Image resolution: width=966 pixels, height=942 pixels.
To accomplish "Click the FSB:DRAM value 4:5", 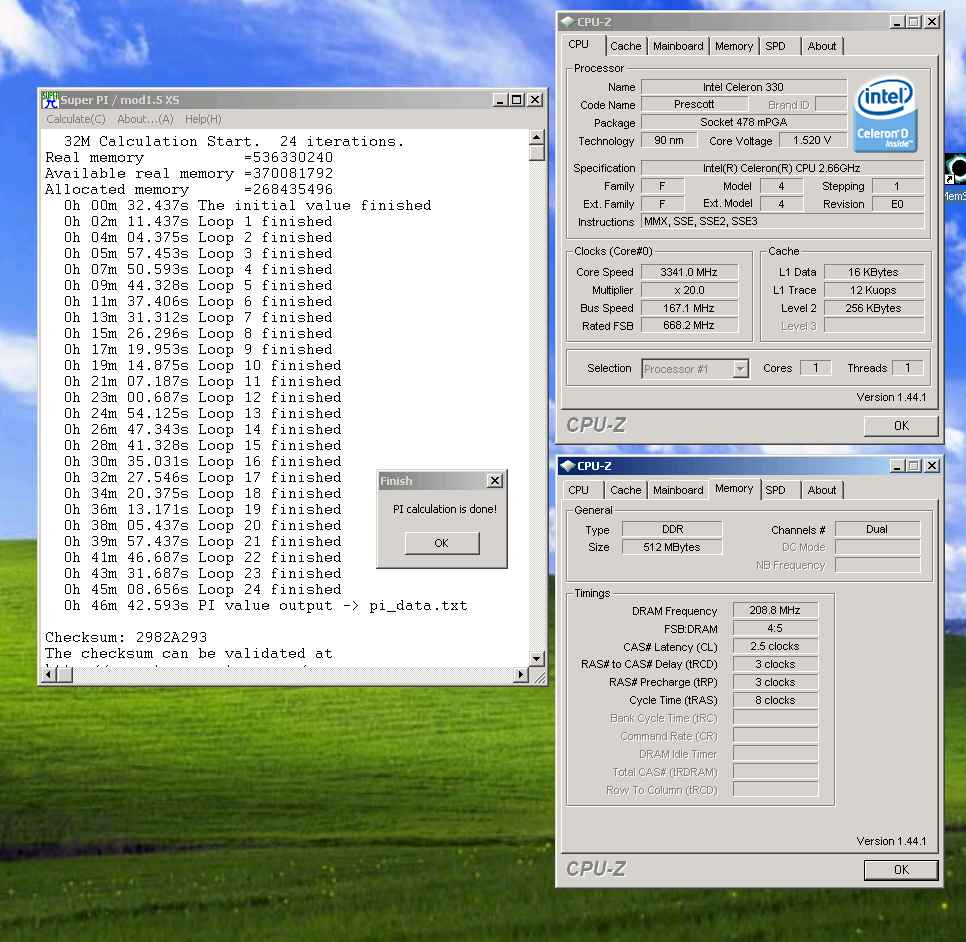I will [775, 628].
